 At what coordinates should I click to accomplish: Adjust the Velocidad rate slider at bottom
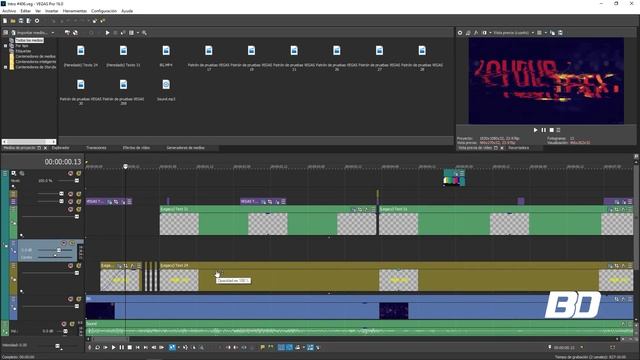(x=57, y=346)
